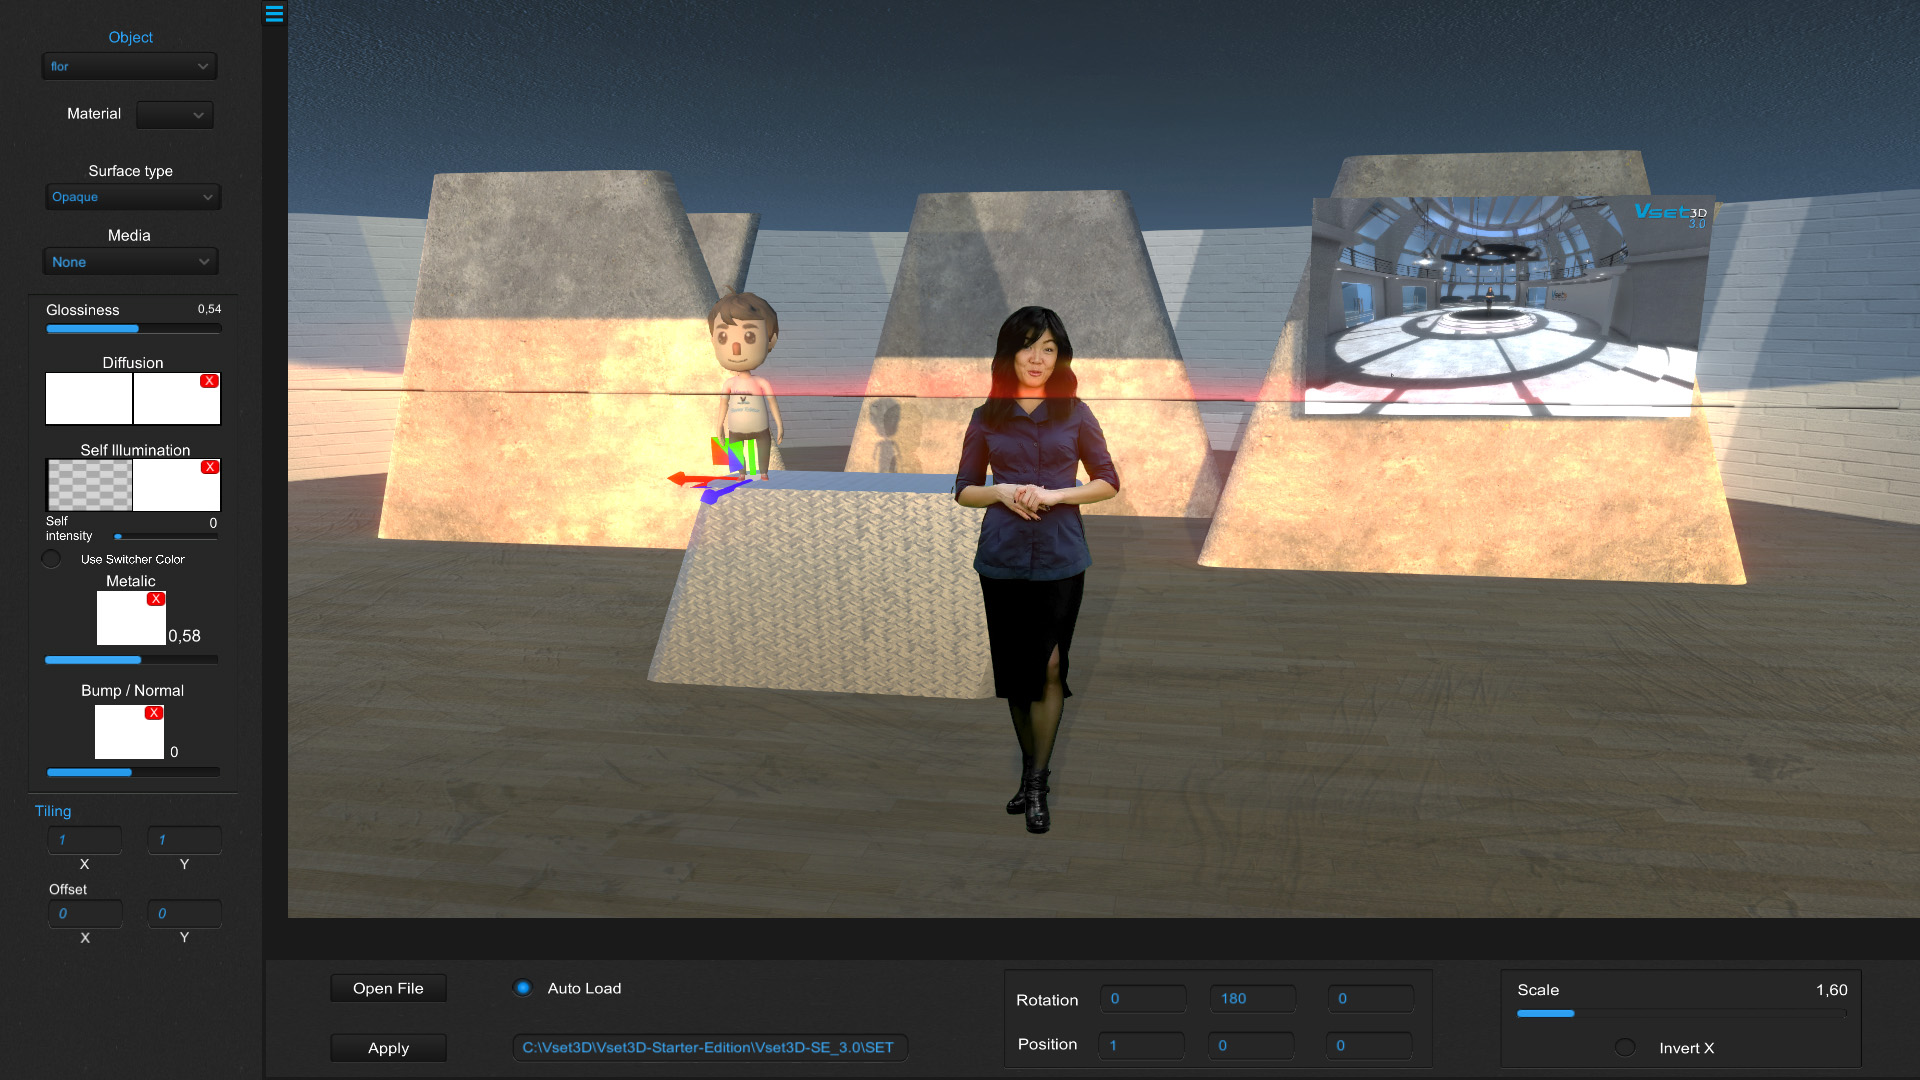Screen dimensions: 1920x1080
Task: Click the Glossiness value 0,54
Action: pos(209,309)
